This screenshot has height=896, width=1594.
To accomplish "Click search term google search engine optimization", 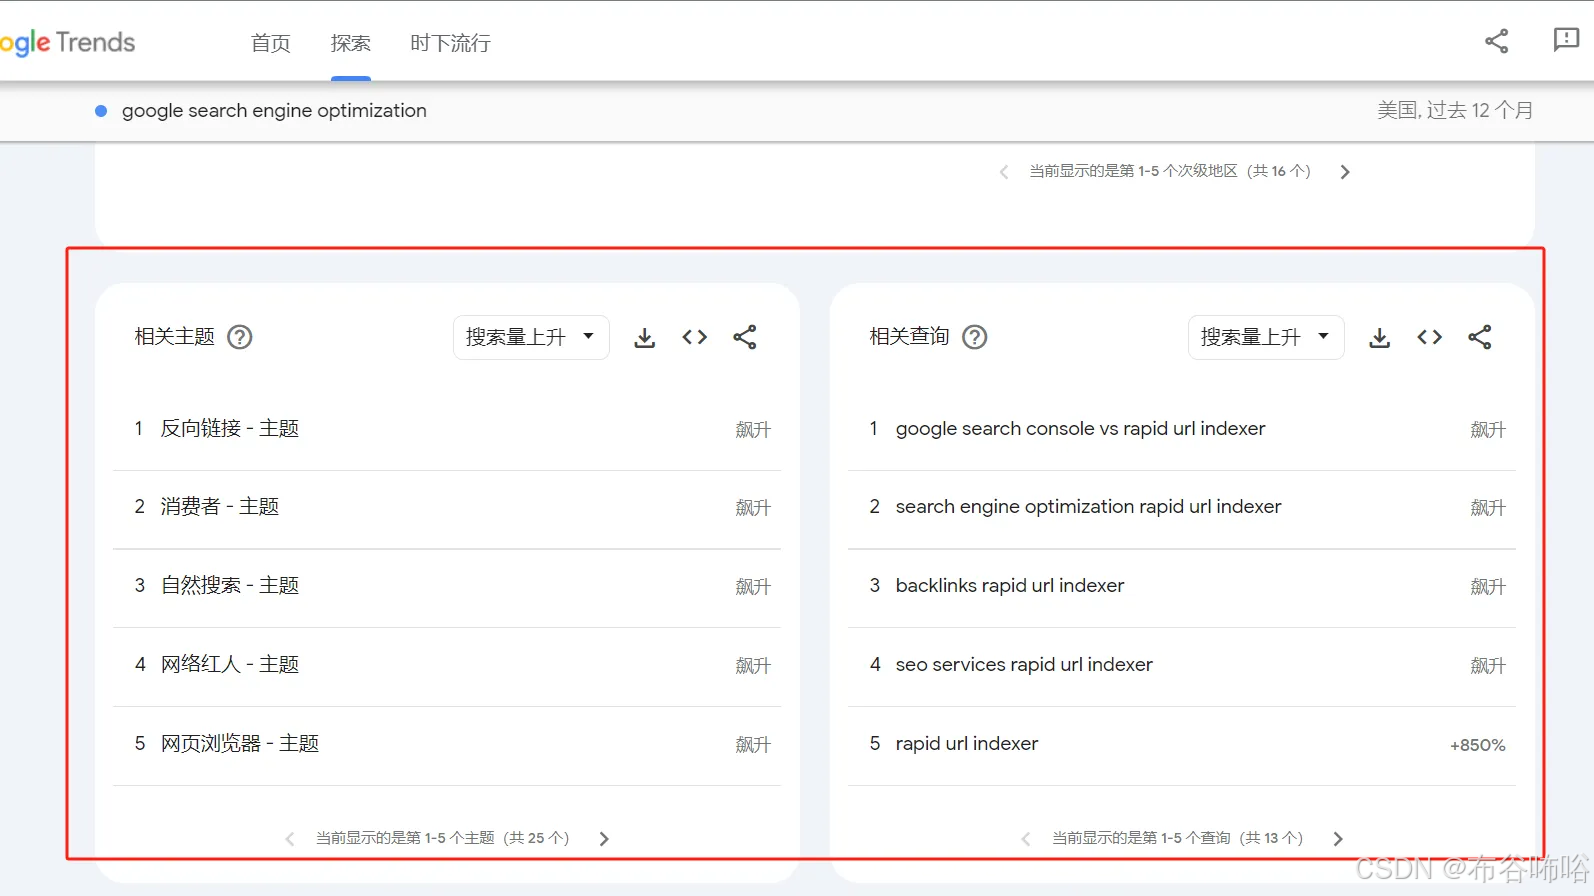I will pos(274,111).
